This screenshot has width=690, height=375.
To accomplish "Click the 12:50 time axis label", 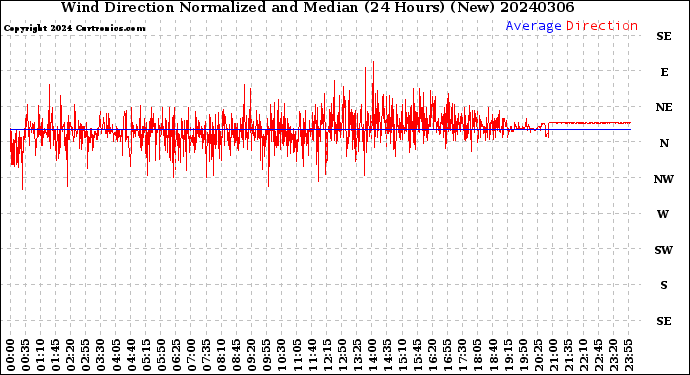I will (x=341, y=355).
